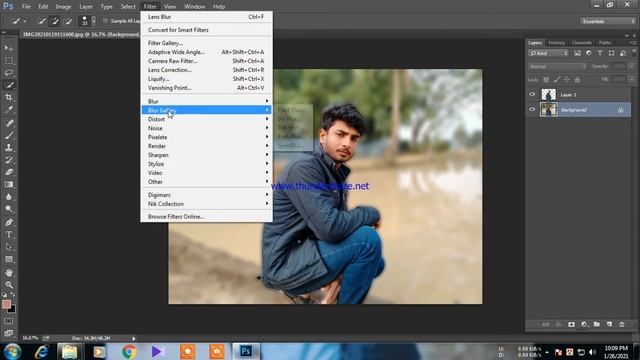Select the Pen tool
Screen dimensions: 640x360
(9, 222)
